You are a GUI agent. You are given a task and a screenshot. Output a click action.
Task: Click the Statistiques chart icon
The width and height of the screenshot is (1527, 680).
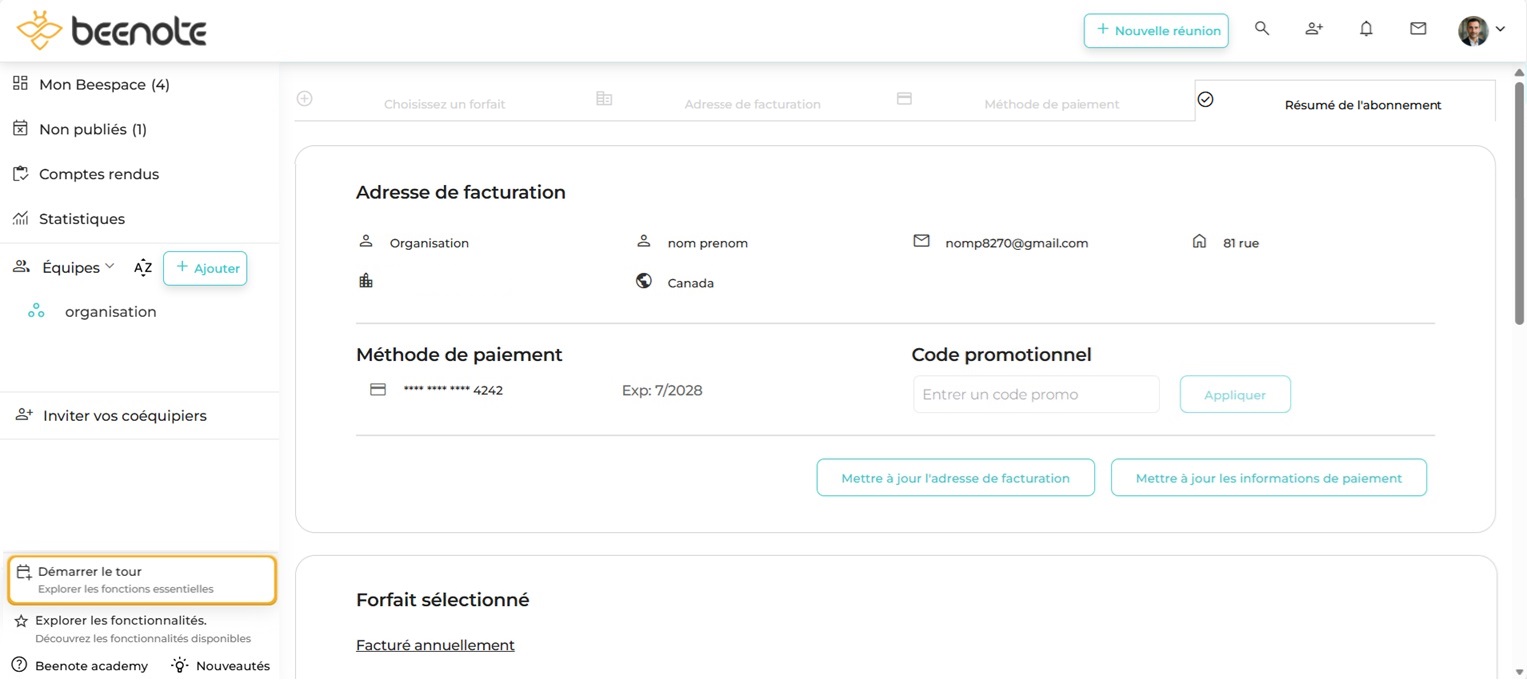(x=20, y=218)
